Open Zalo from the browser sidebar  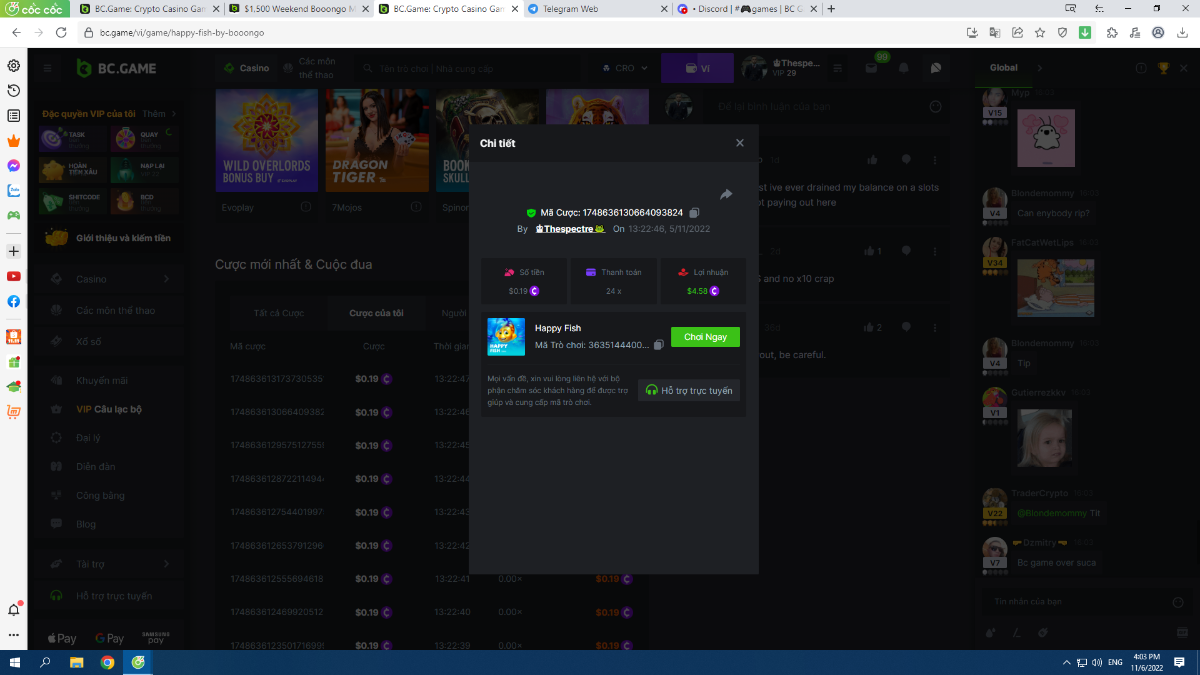14,191
